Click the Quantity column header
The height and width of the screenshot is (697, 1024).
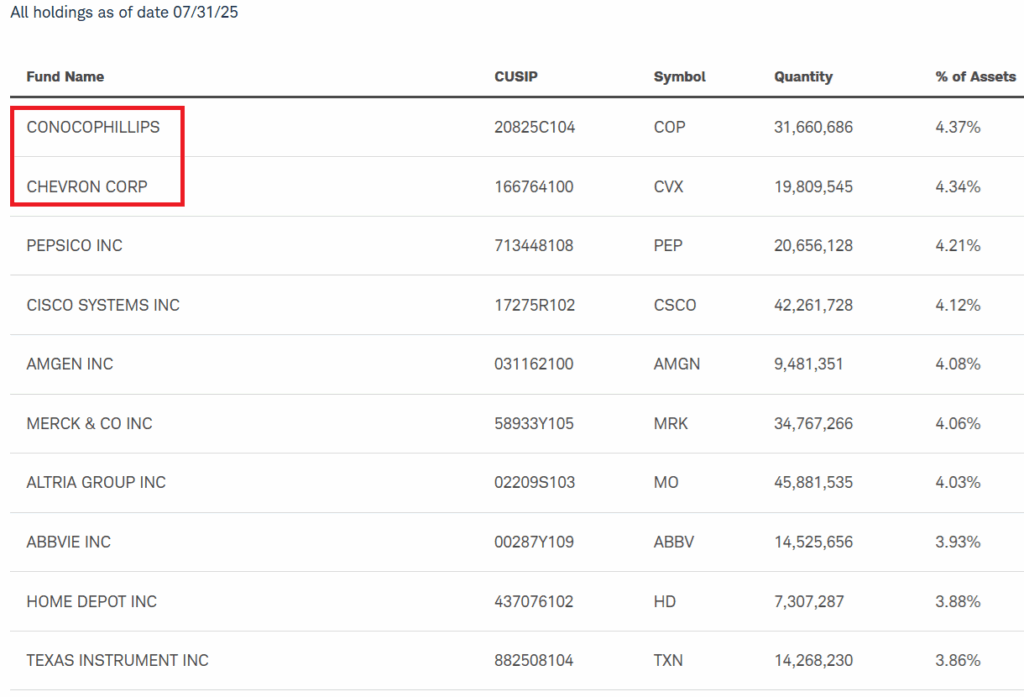coord(803,76)
